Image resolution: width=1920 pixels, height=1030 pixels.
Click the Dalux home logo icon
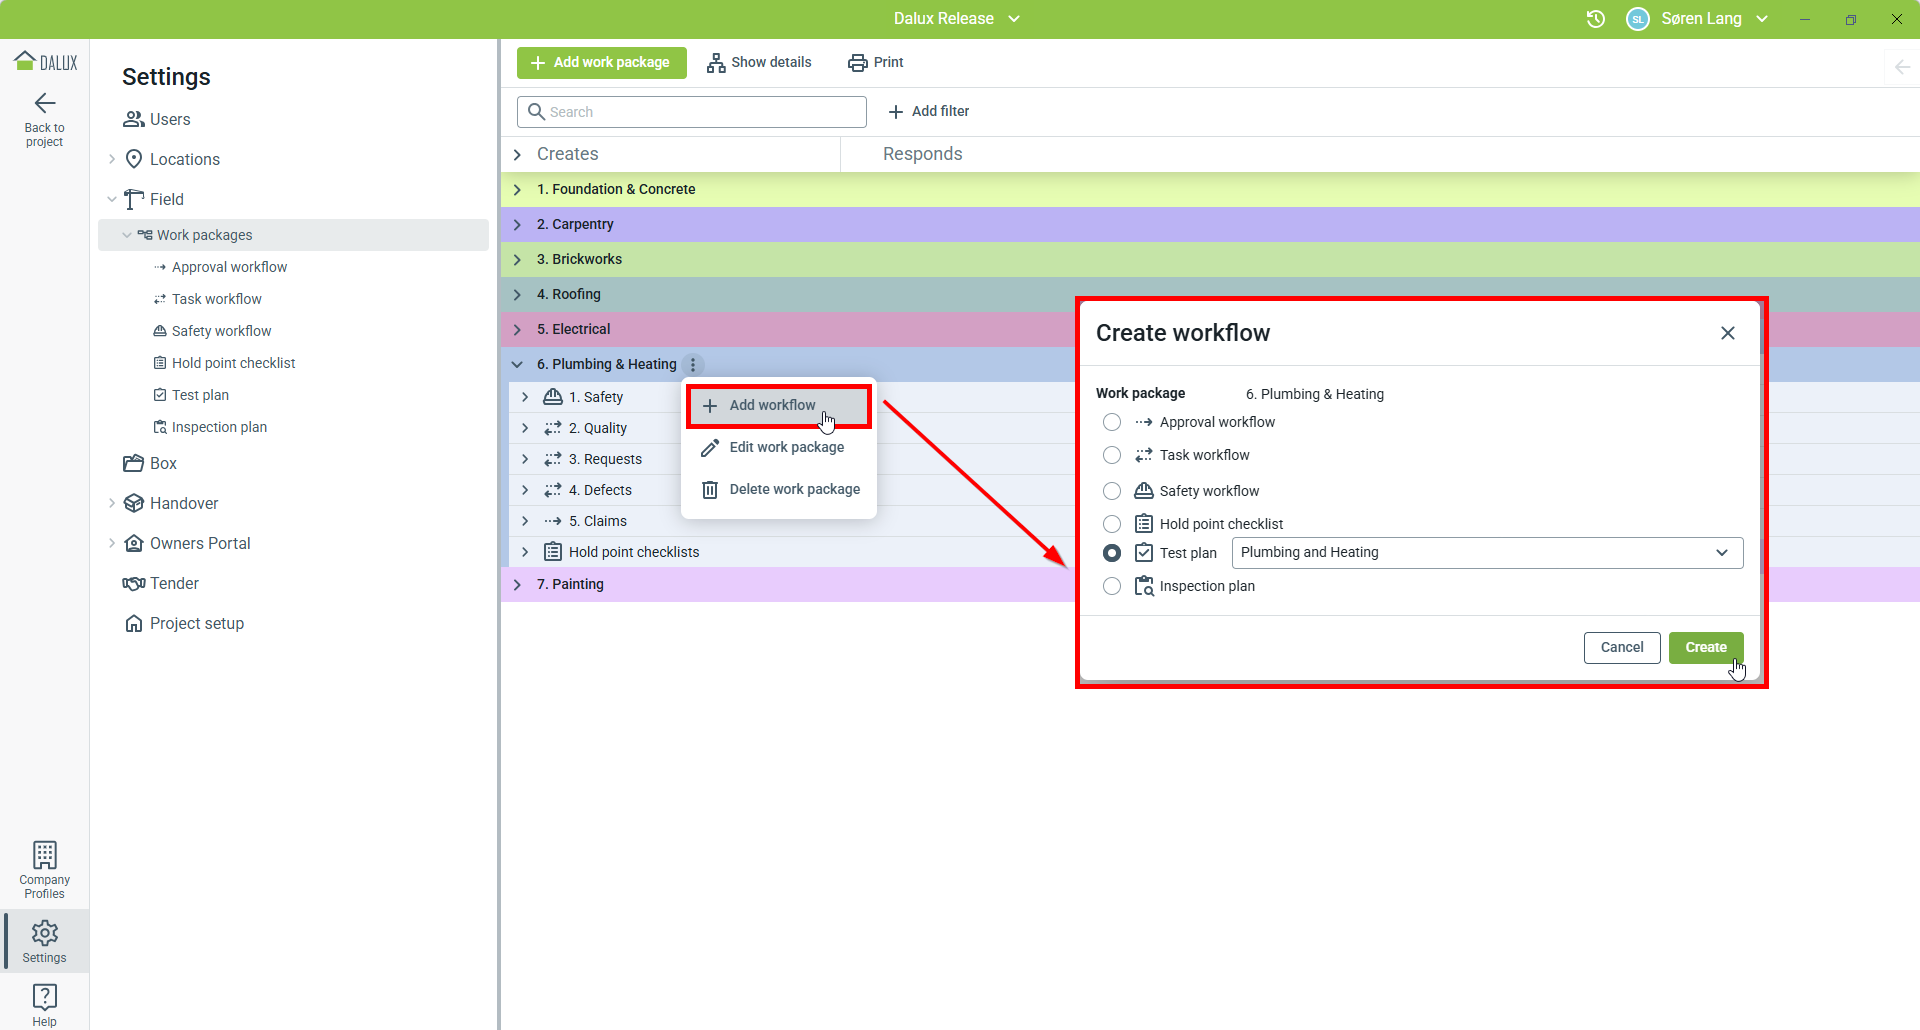45,62
